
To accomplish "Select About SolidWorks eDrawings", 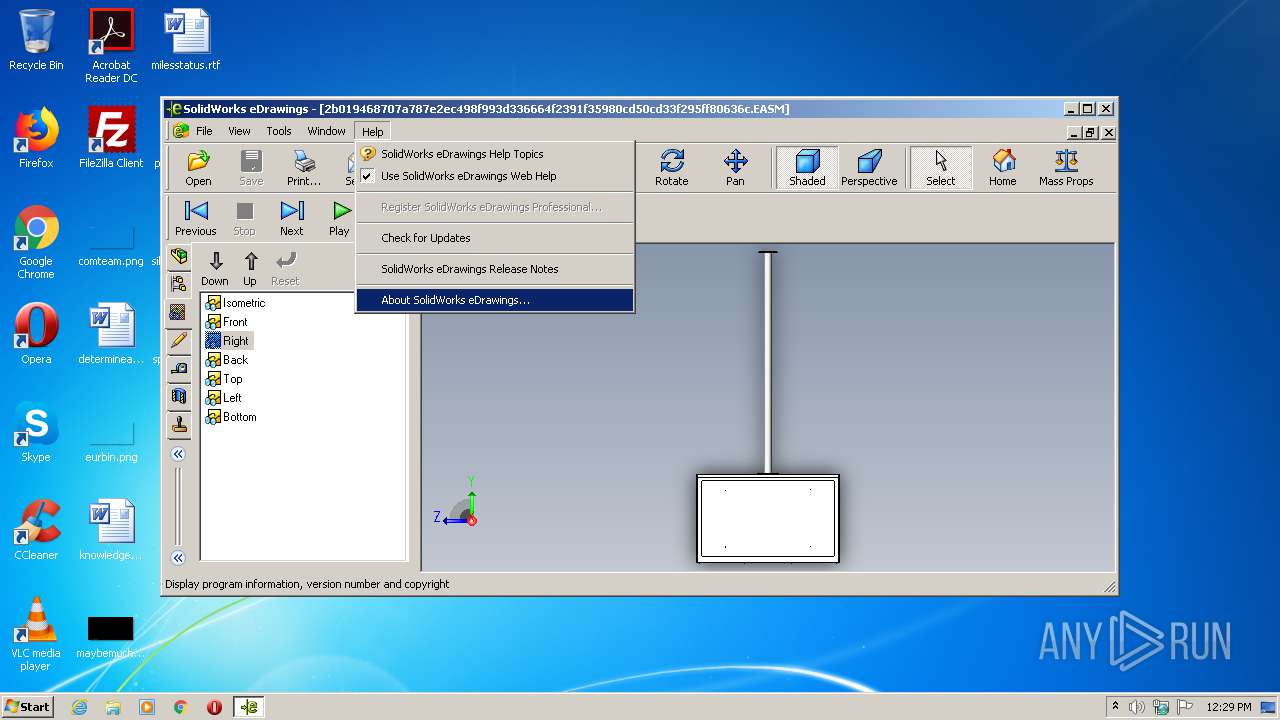I will [495, 300].
